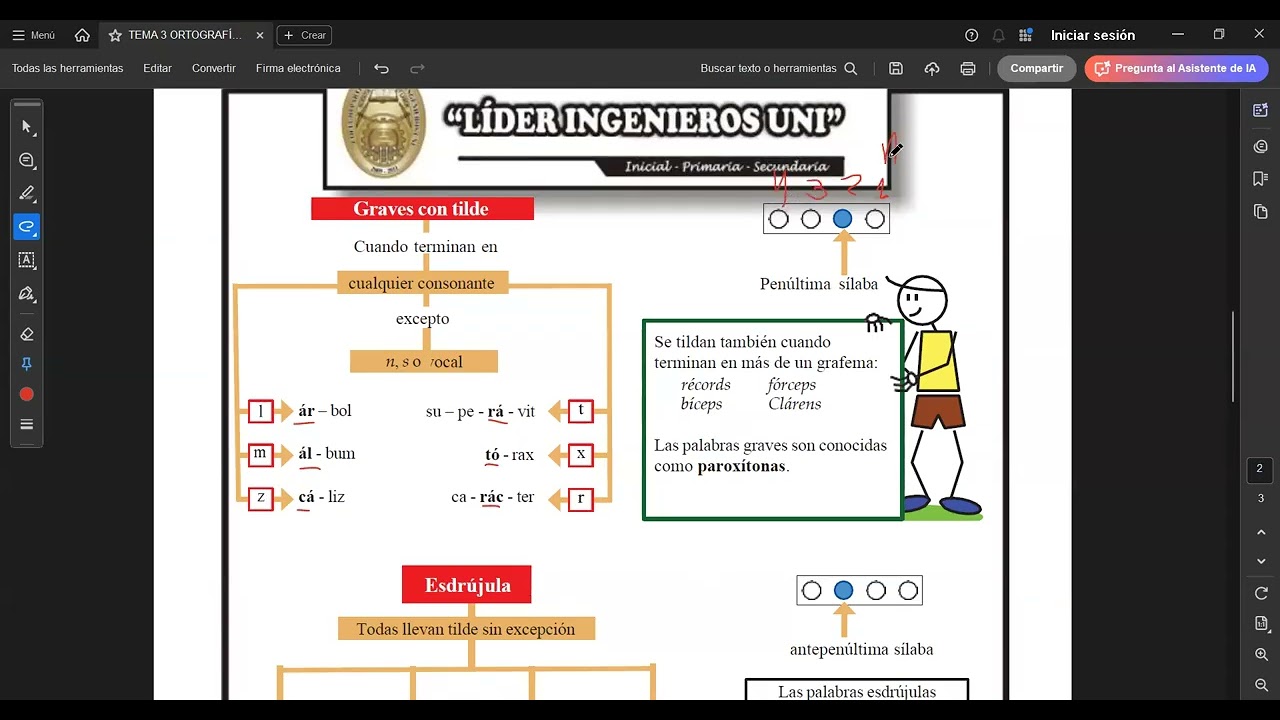This screenshot has width=1280, height=720.
Task: Open the page display settings icon
Action: [x=1261, y=623]
